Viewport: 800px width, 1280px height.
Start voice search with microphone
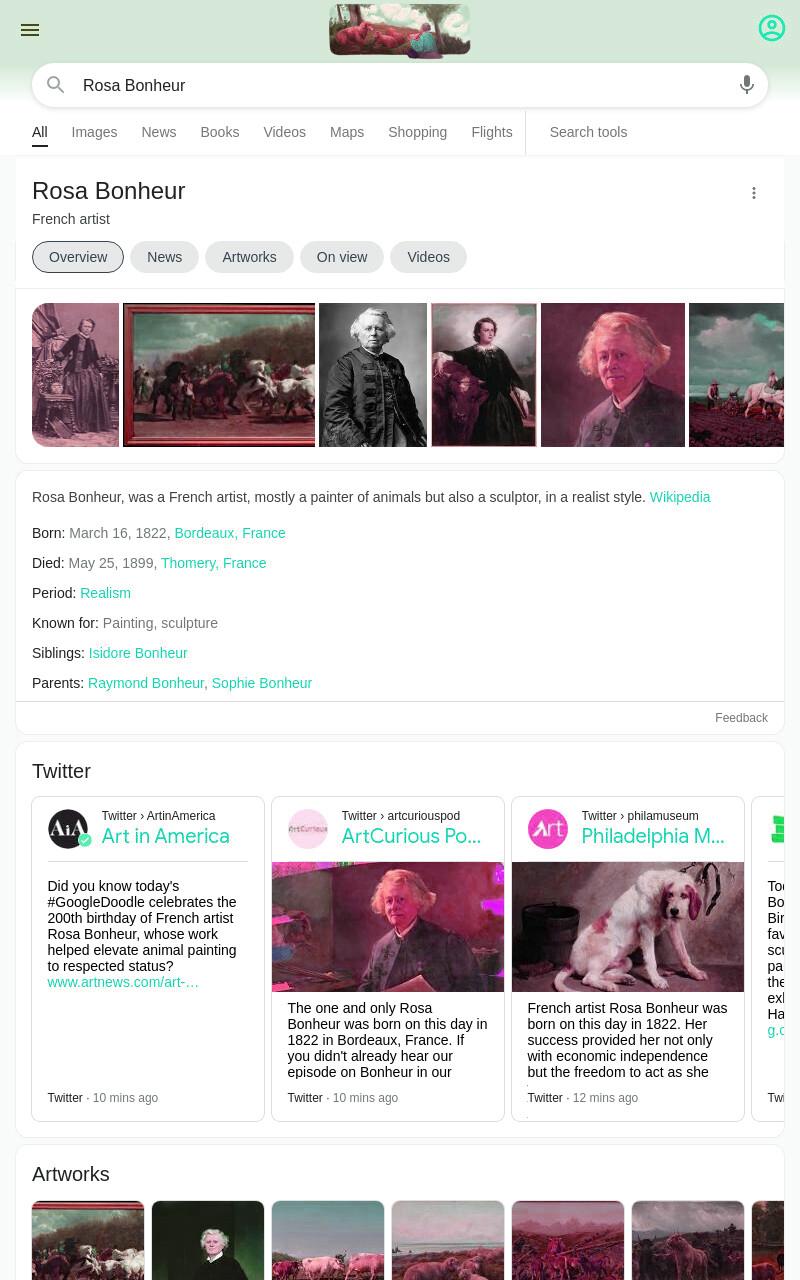click(747, 85)
